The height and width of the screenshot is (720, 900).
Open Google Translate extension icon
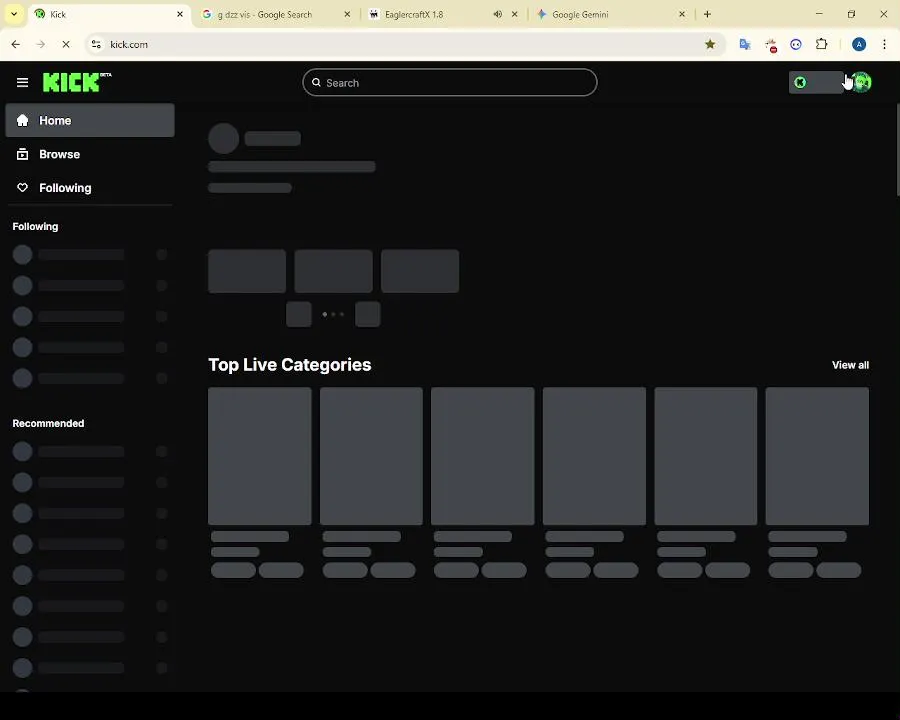(745, 44)
